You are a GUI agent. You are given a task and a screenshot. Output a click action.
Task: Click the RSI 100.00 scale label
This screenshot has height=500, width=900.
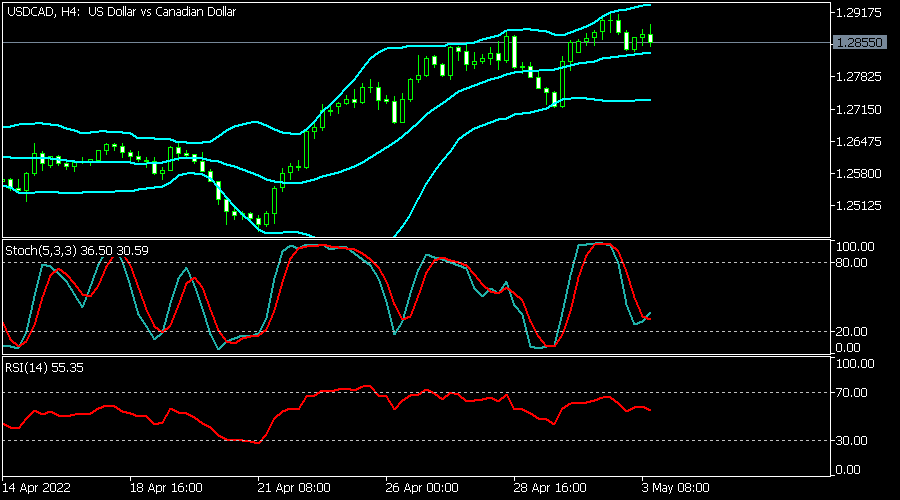(x=855, y=364)
